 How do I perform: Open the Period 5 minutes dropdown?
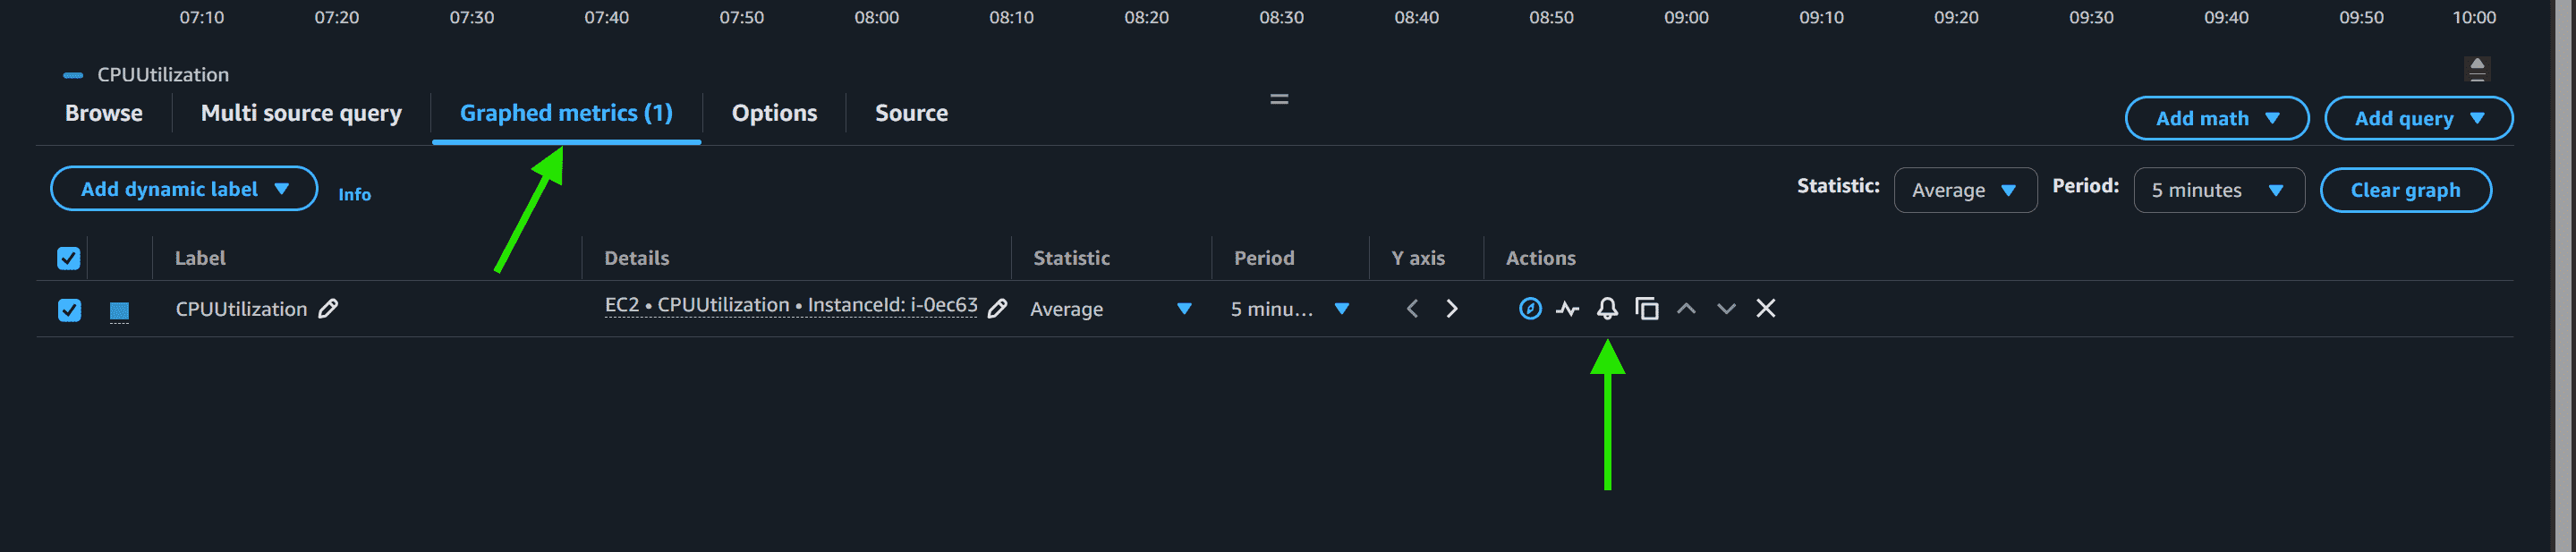coord(2218,190)
